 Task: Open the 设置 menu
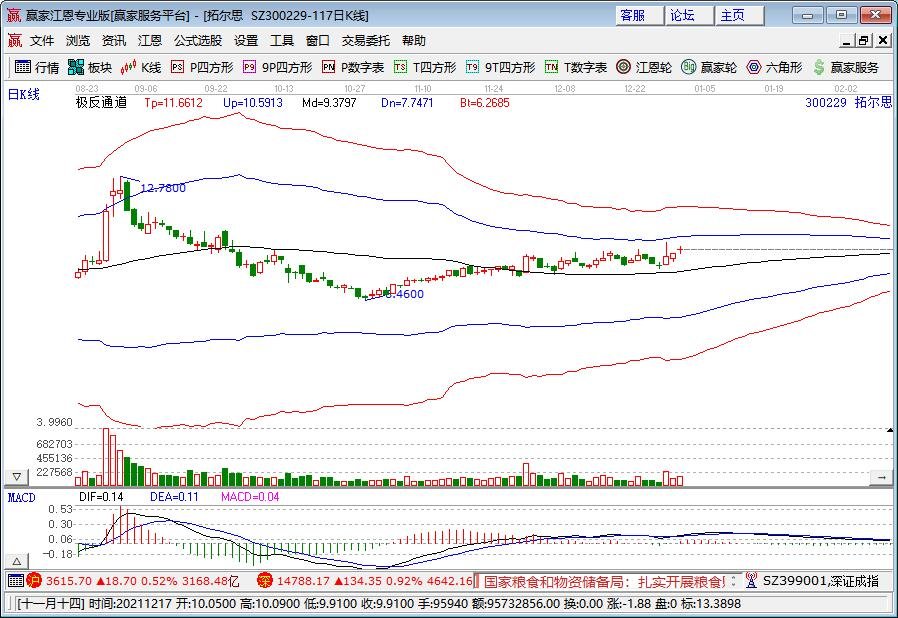coord(246,40)
